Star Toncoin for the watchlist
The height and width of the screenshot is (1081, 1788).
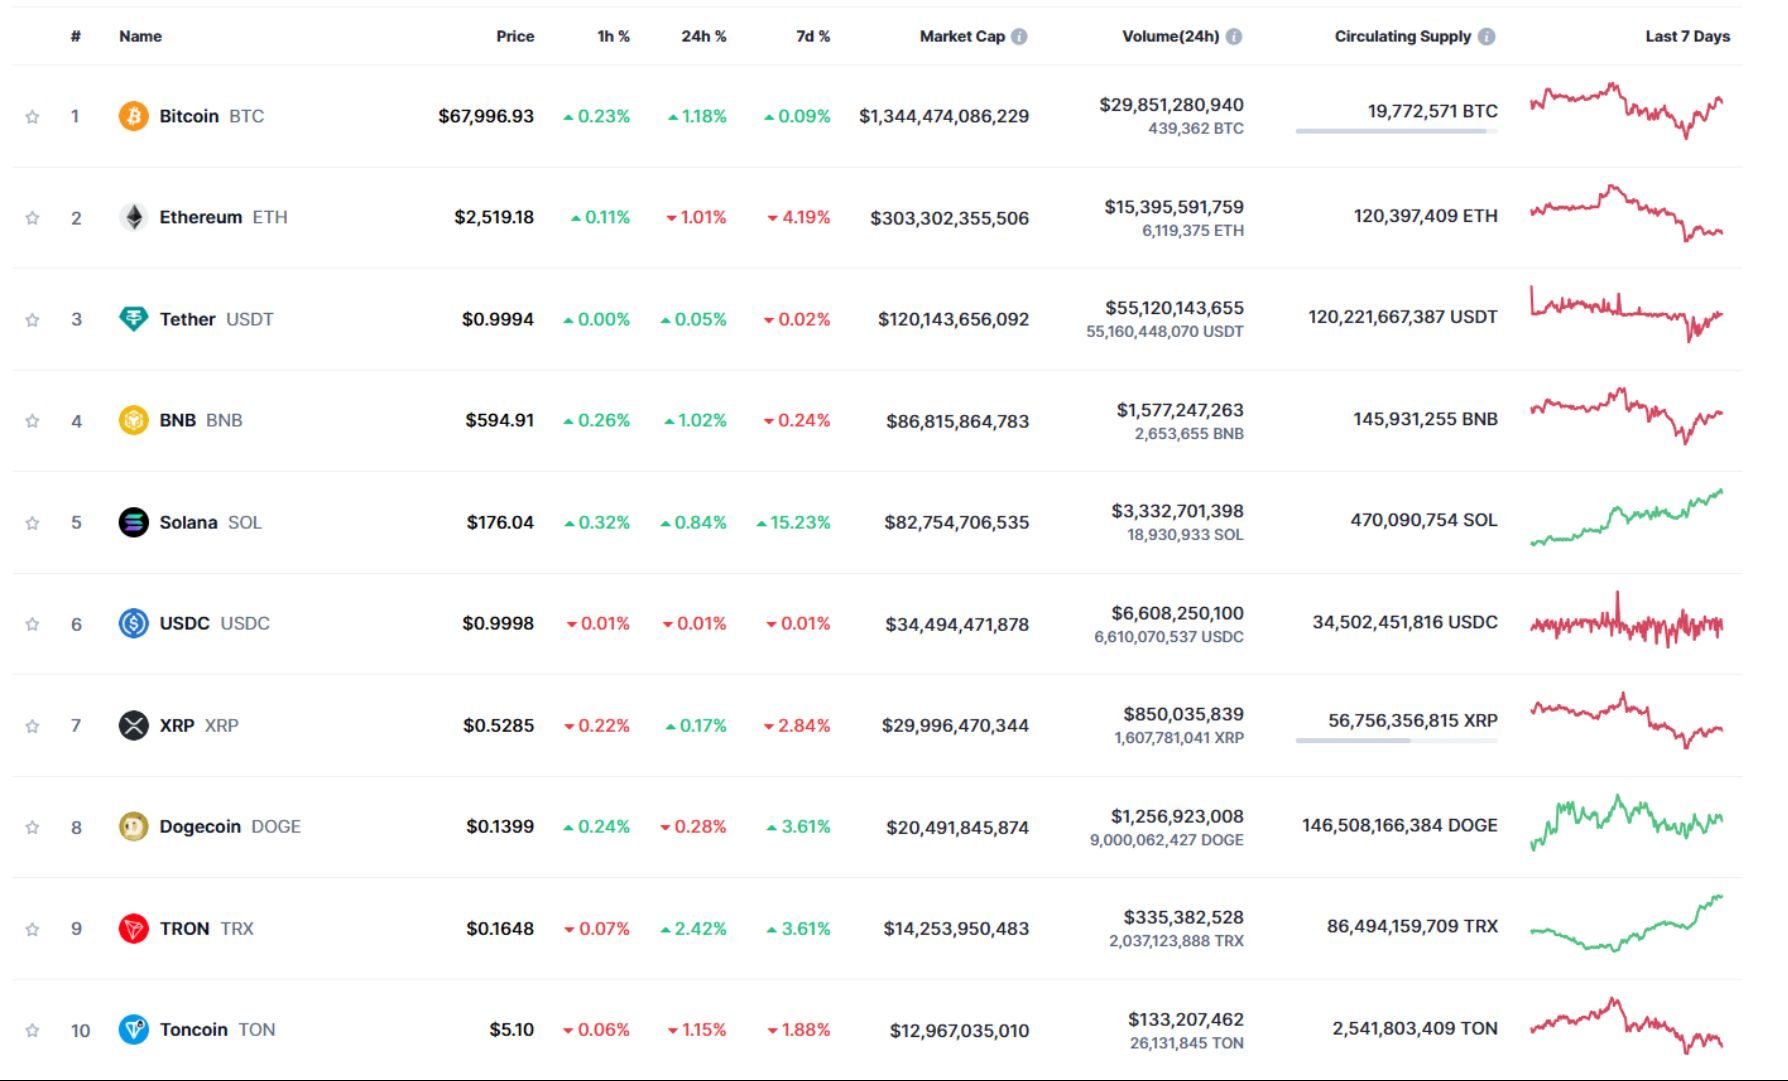pyautogui.click(x=33, y=1028)
